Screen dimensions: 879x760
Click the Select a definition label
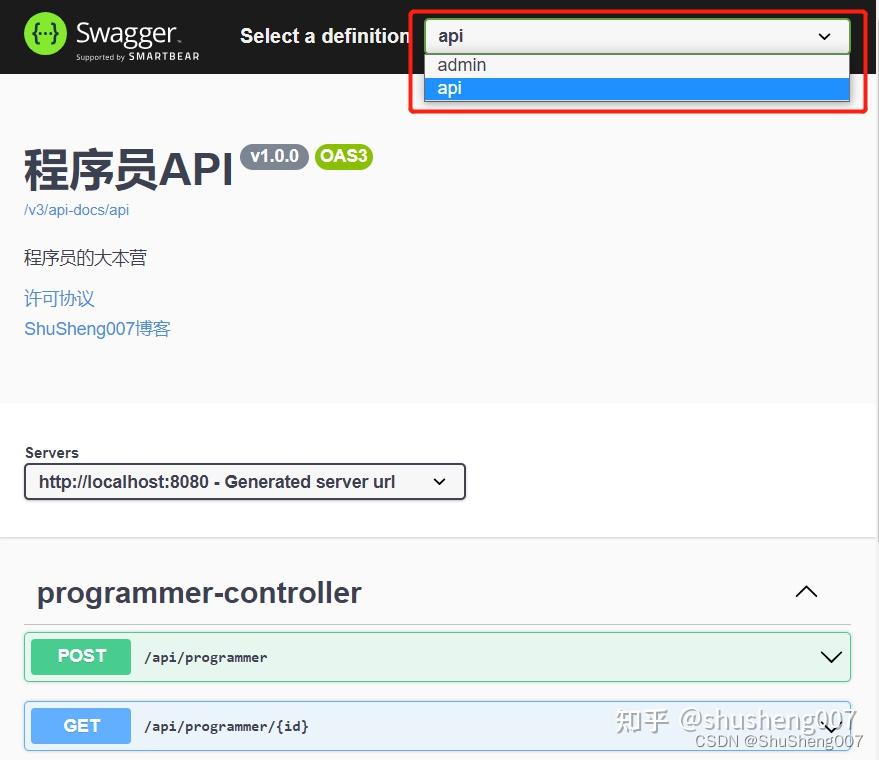324,36
